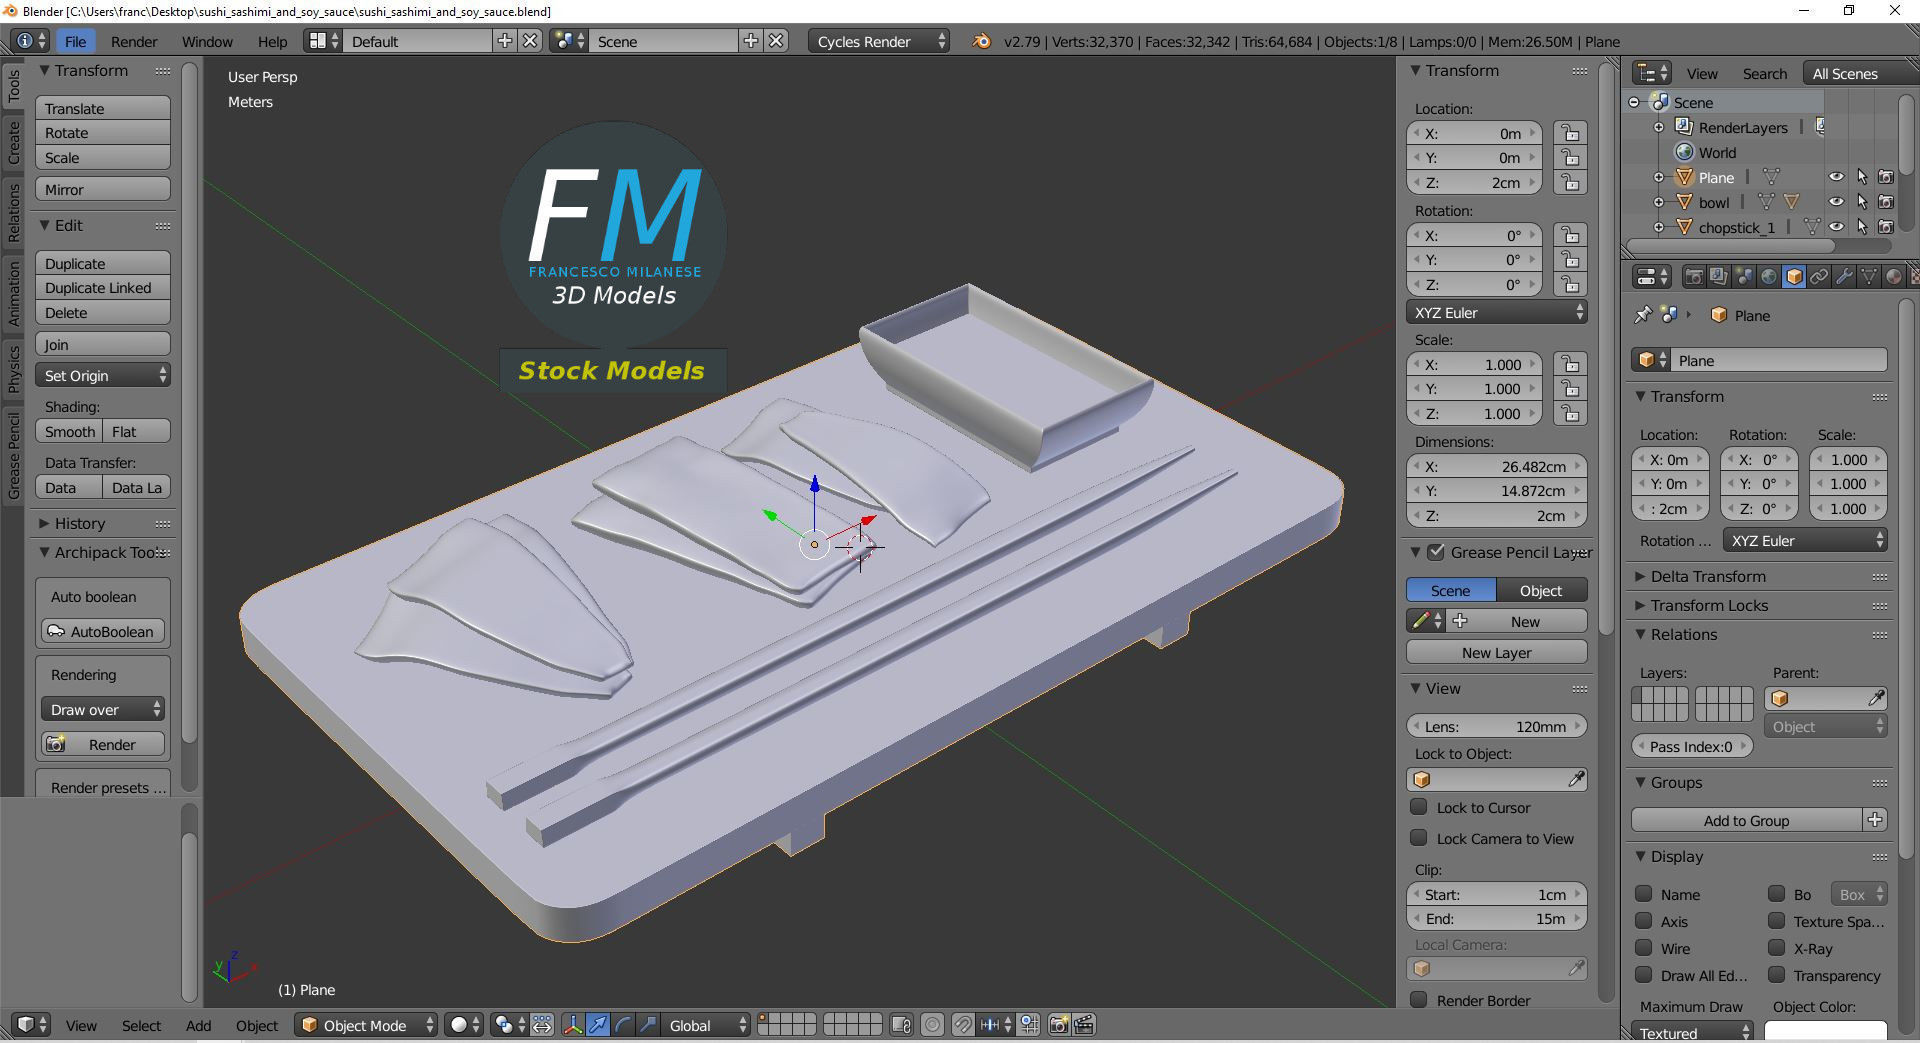Image resolution: width=1920 pixels, height=1043 pixels.
Task: Open the World properties globe tab
Action: (x=1769, y=277)
